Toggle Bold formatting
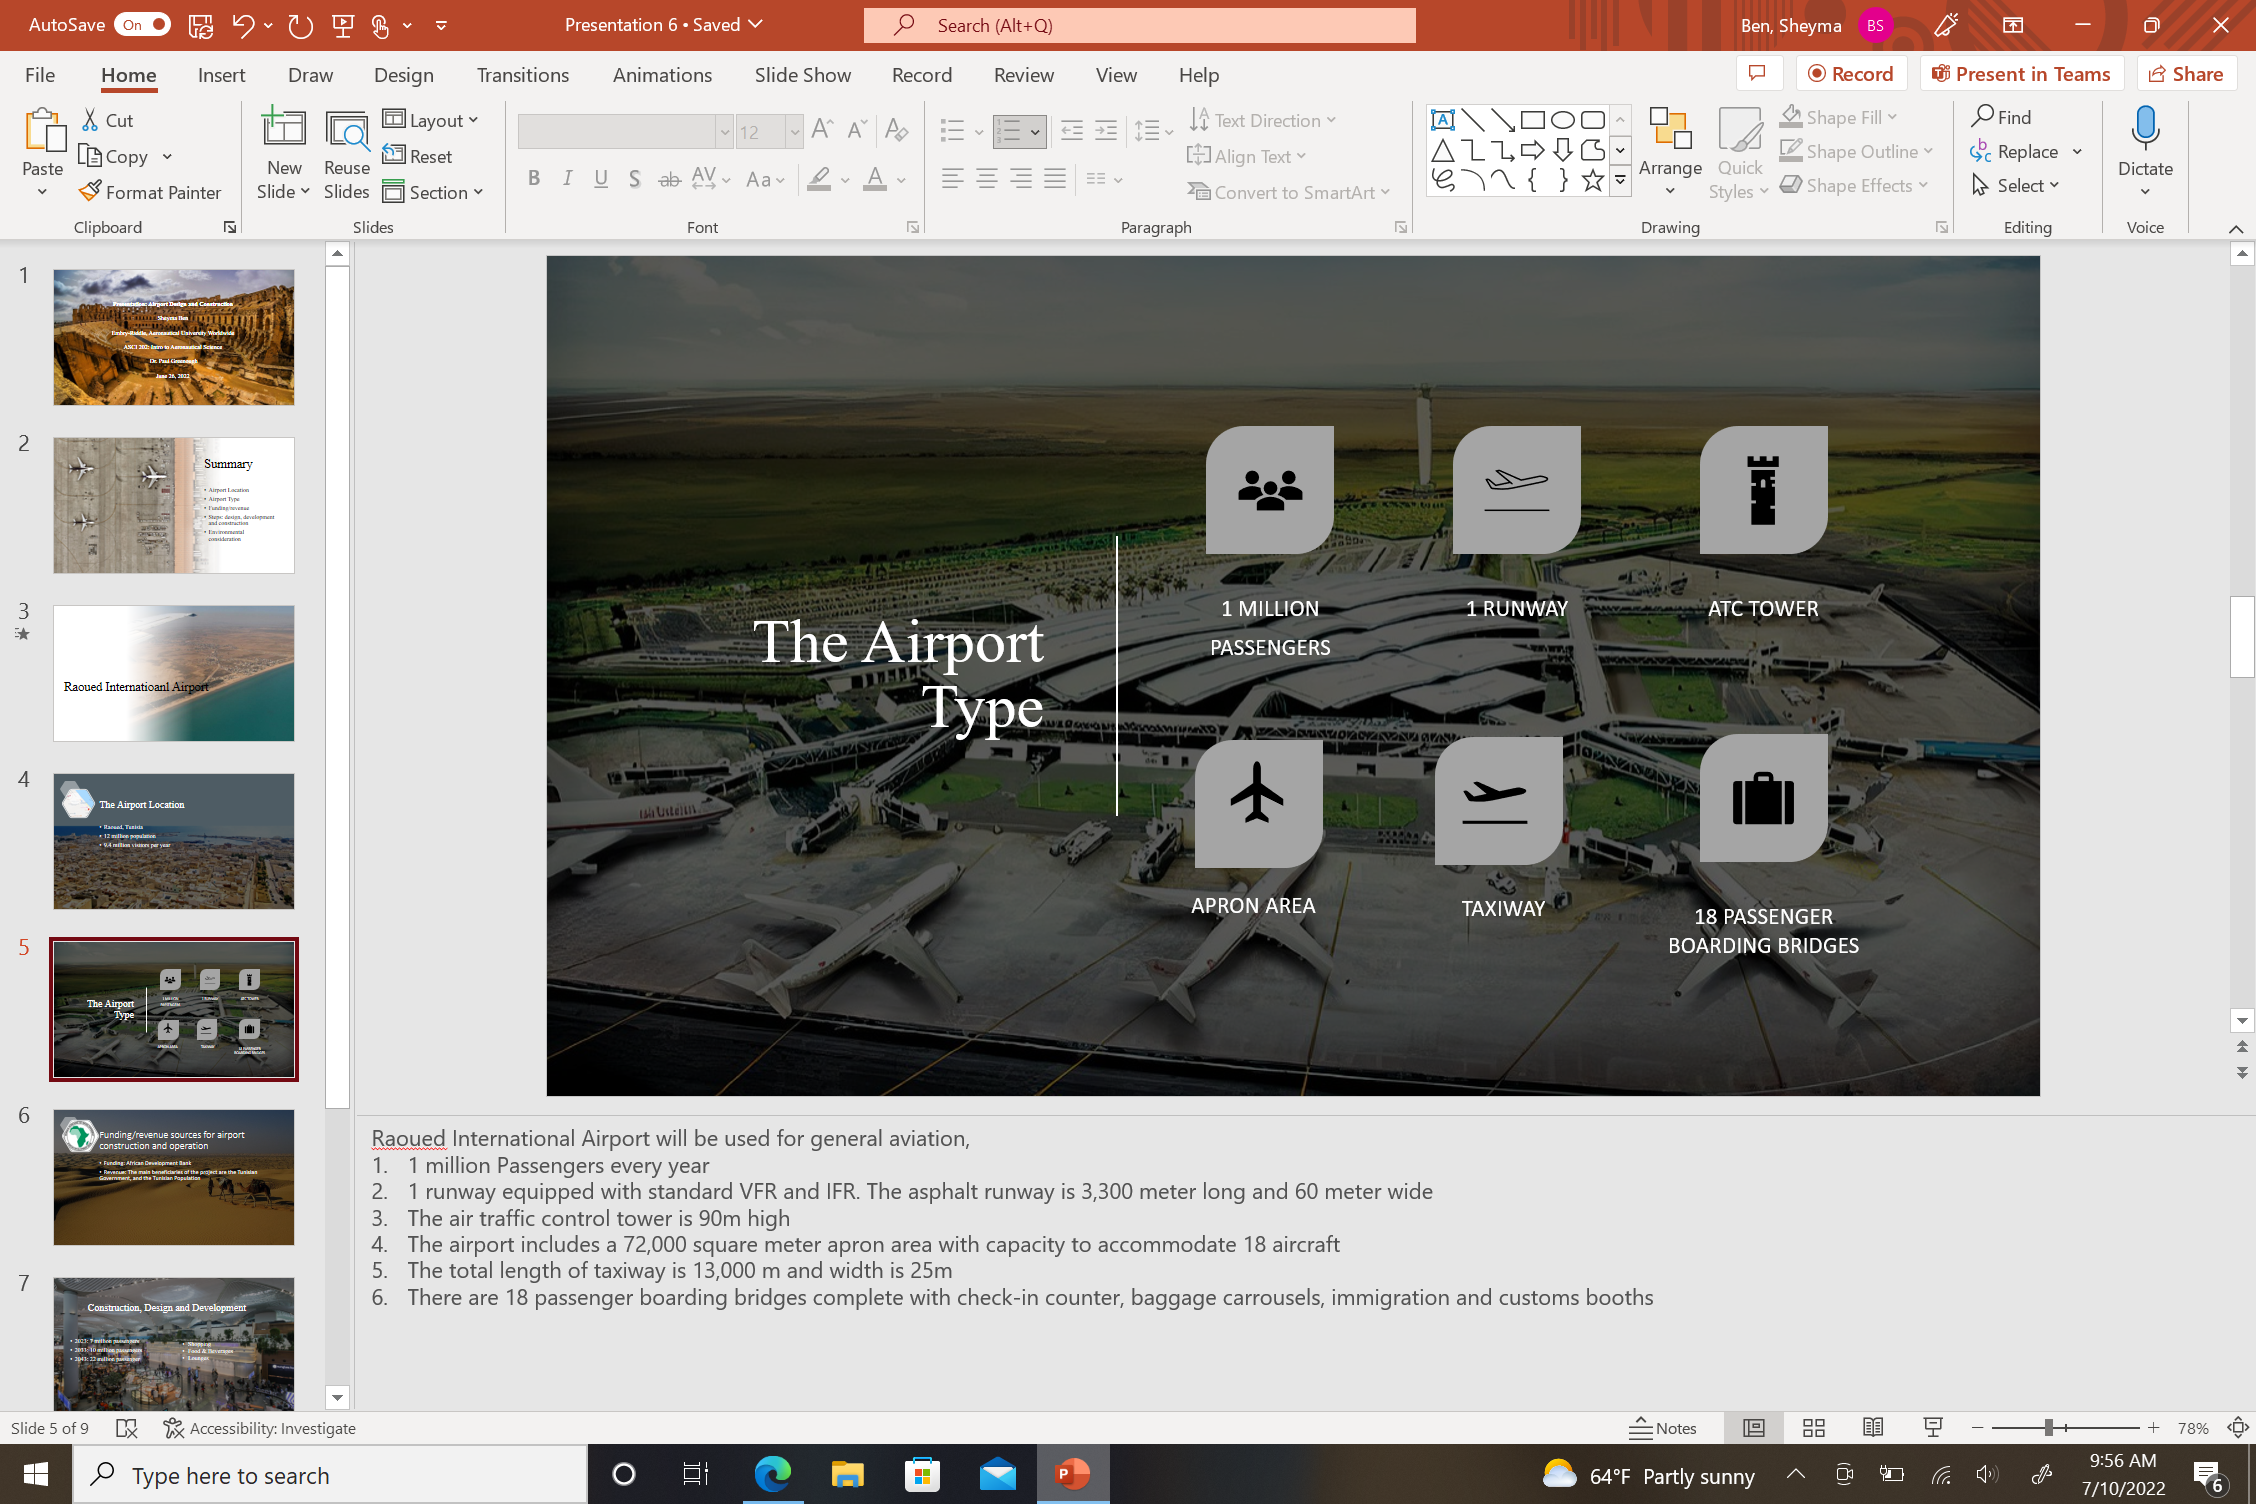The width and height of the screenshot is (2256, 1504). pyautogui.click(x=534, y=179)
